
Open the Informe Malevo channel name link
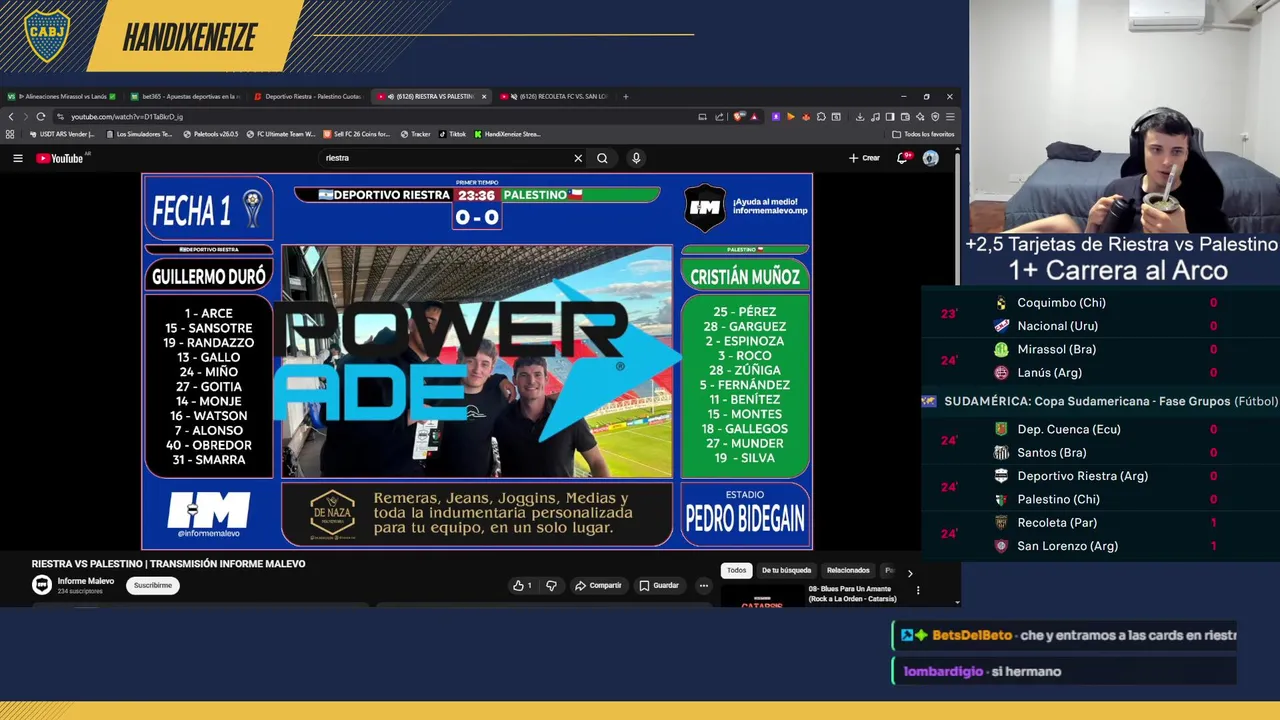click(86, 581)
